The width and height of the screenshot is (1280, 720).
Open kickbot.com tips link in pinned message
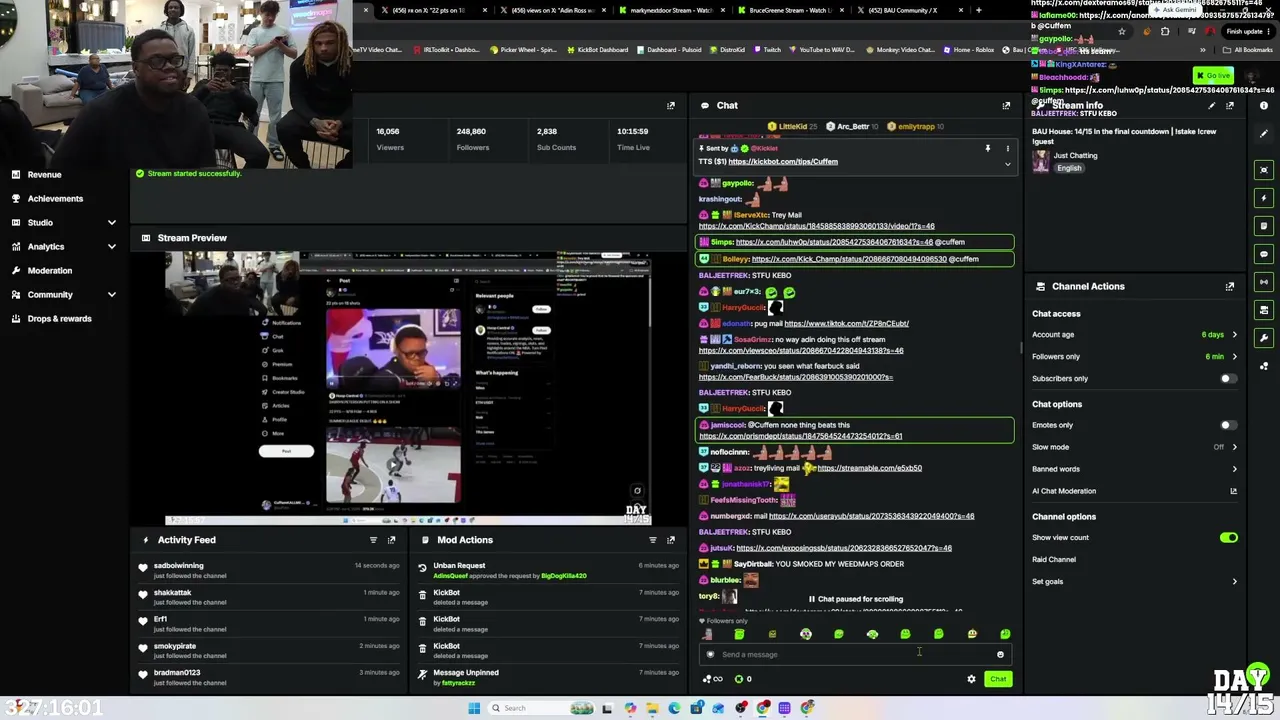pos(783,162)
